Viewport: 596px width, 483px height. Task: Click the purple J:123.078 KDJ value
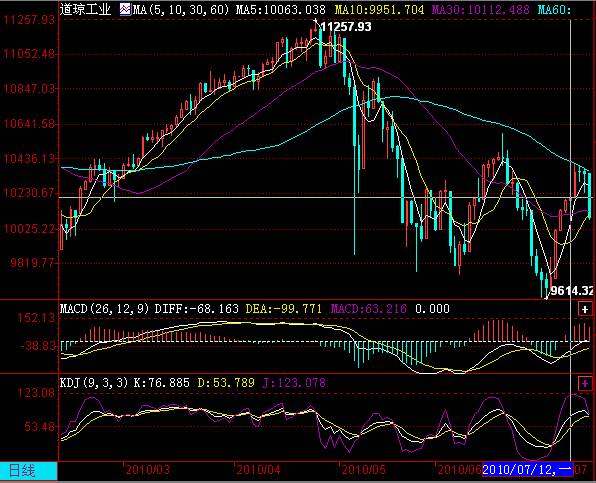294,382
